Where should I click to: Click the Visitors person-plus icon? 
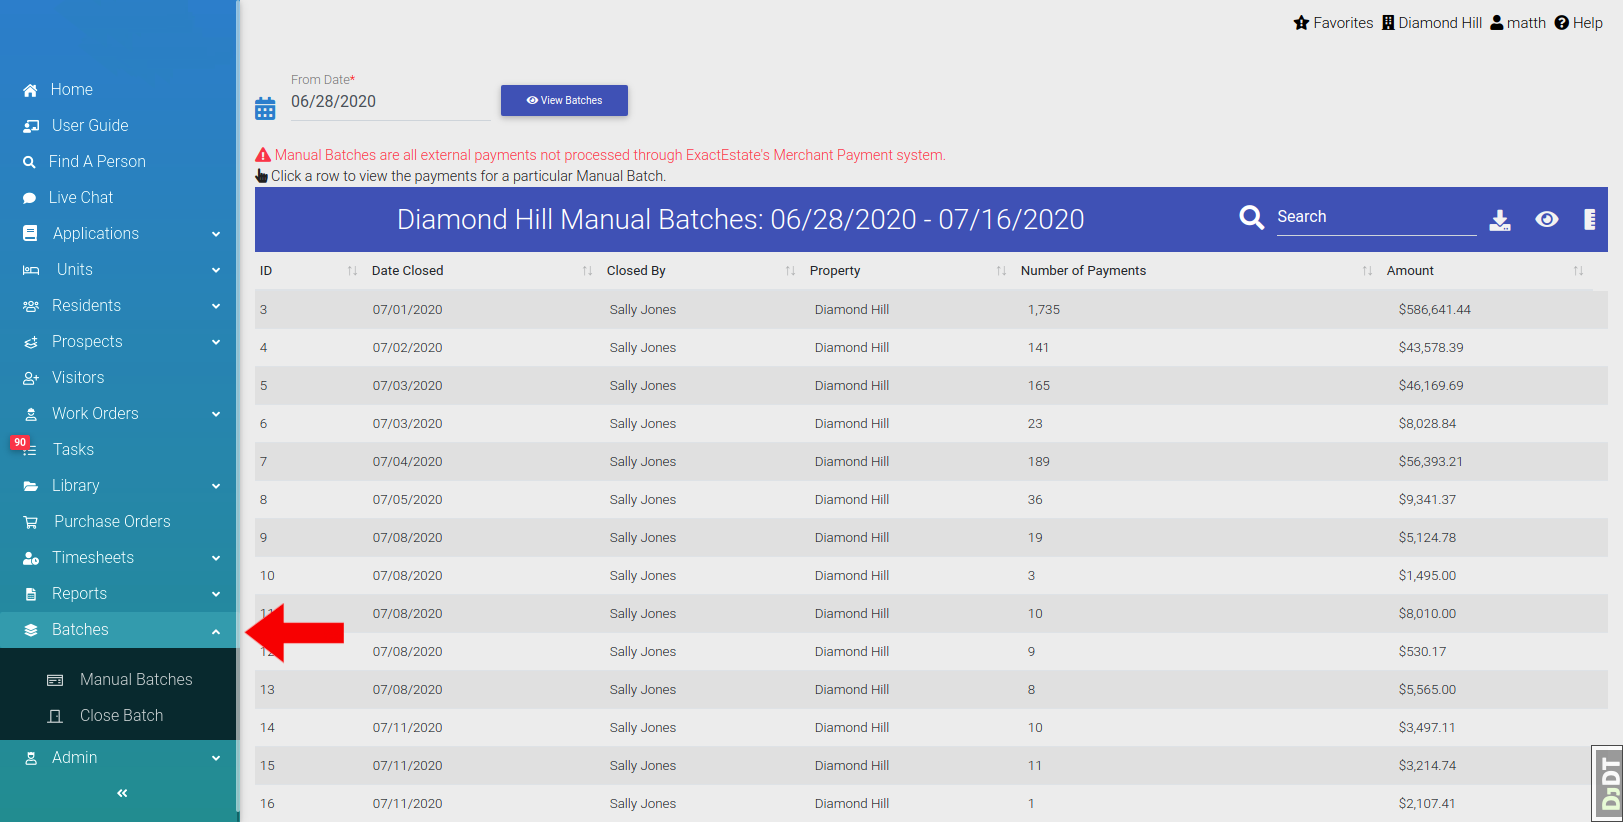click(x=31, y=378)
